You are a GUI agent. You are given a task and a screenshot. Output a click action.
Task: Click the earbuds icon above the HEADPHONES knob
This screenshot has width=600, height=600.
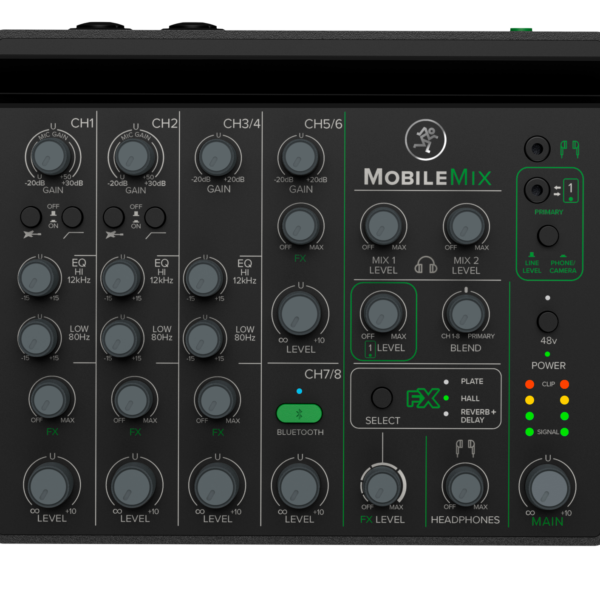(x=465, y=448)
